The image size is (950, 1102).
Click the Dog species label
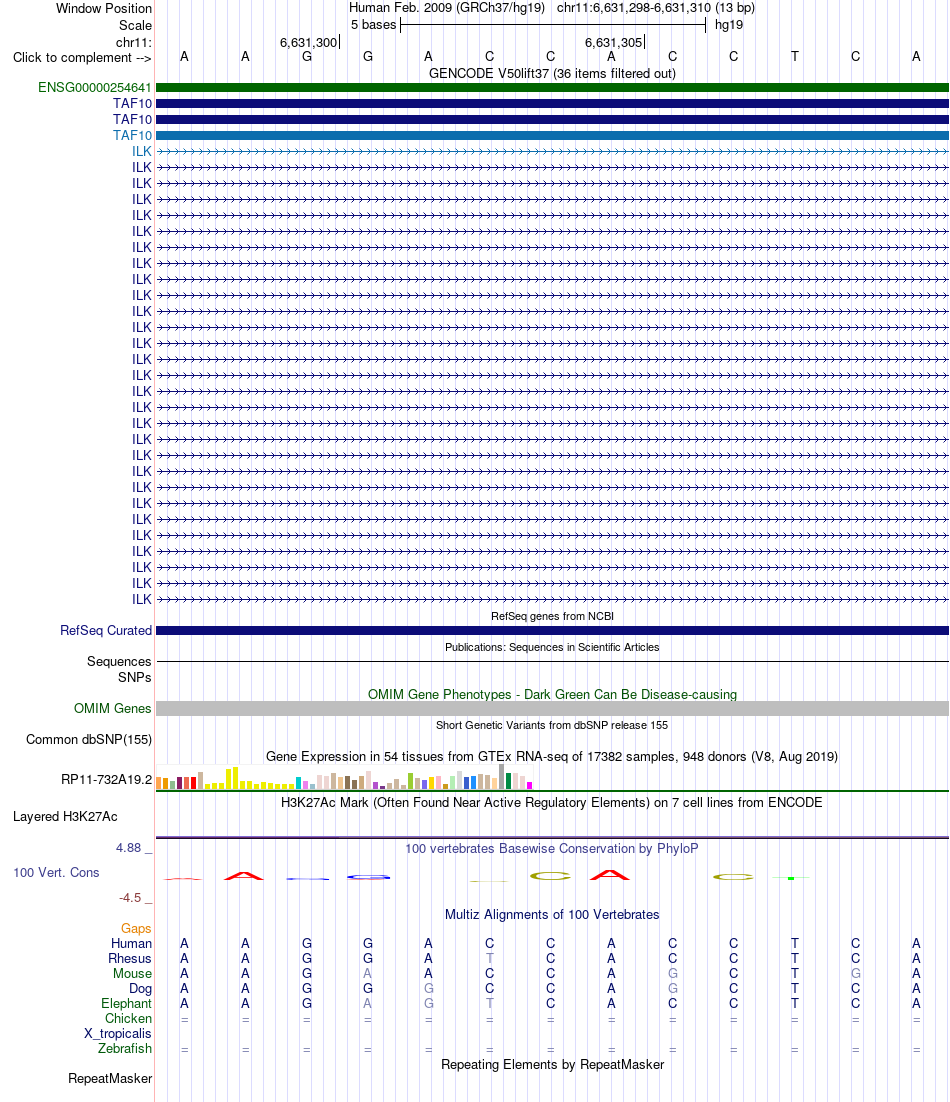pos(141,988)
